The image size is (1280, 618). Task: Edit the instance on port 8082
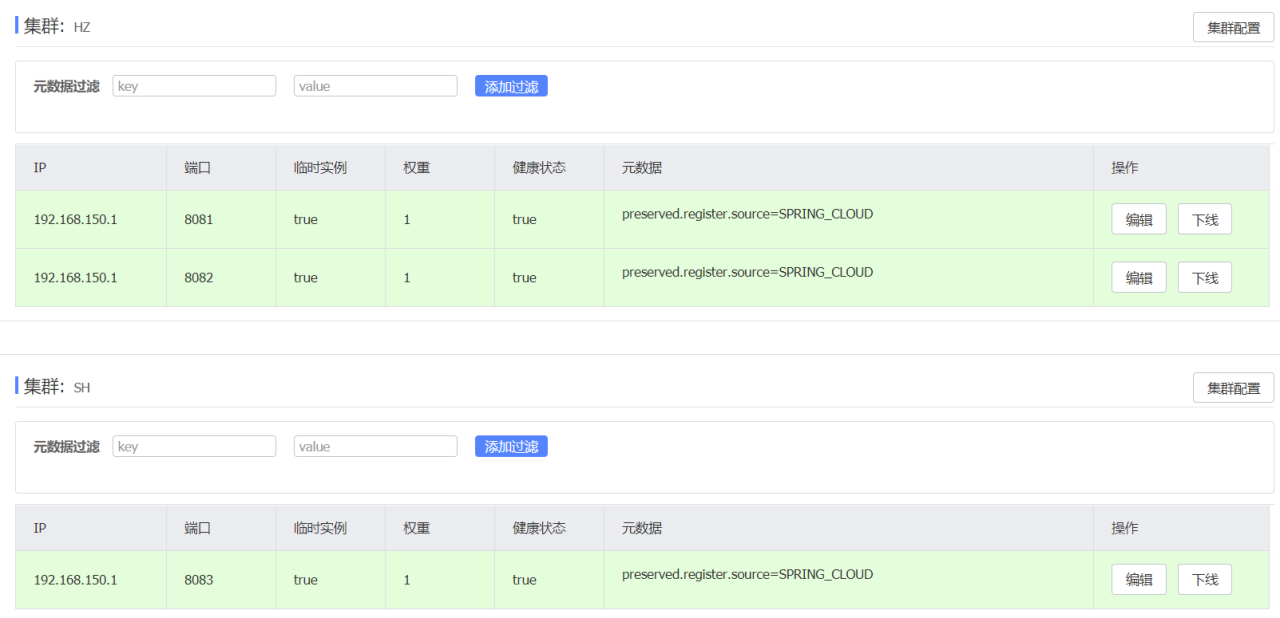click(1139, 278)
